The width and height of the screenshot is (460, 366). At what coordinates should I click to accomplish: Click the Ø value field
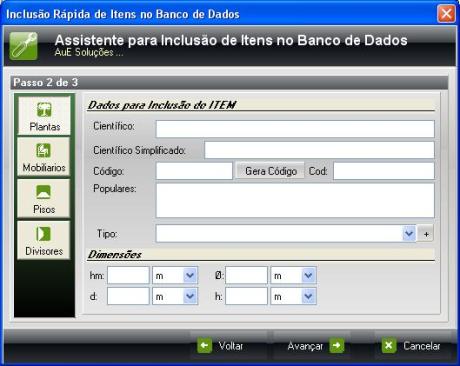[x=246, y=275]
